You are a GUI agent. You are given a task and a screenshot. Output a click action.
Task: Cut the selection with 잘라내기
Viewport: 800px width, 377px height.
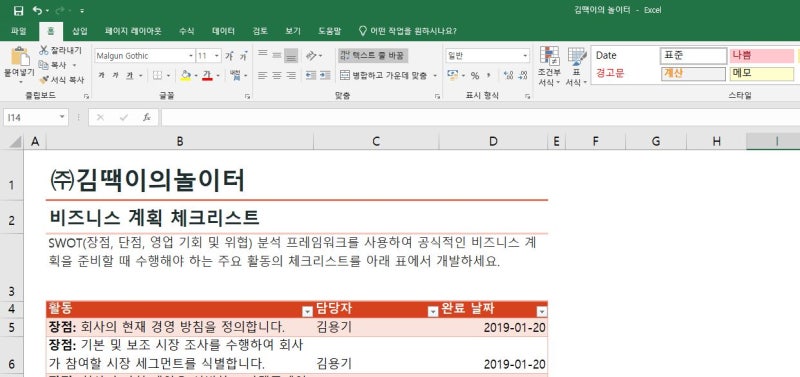click(60, 50)
